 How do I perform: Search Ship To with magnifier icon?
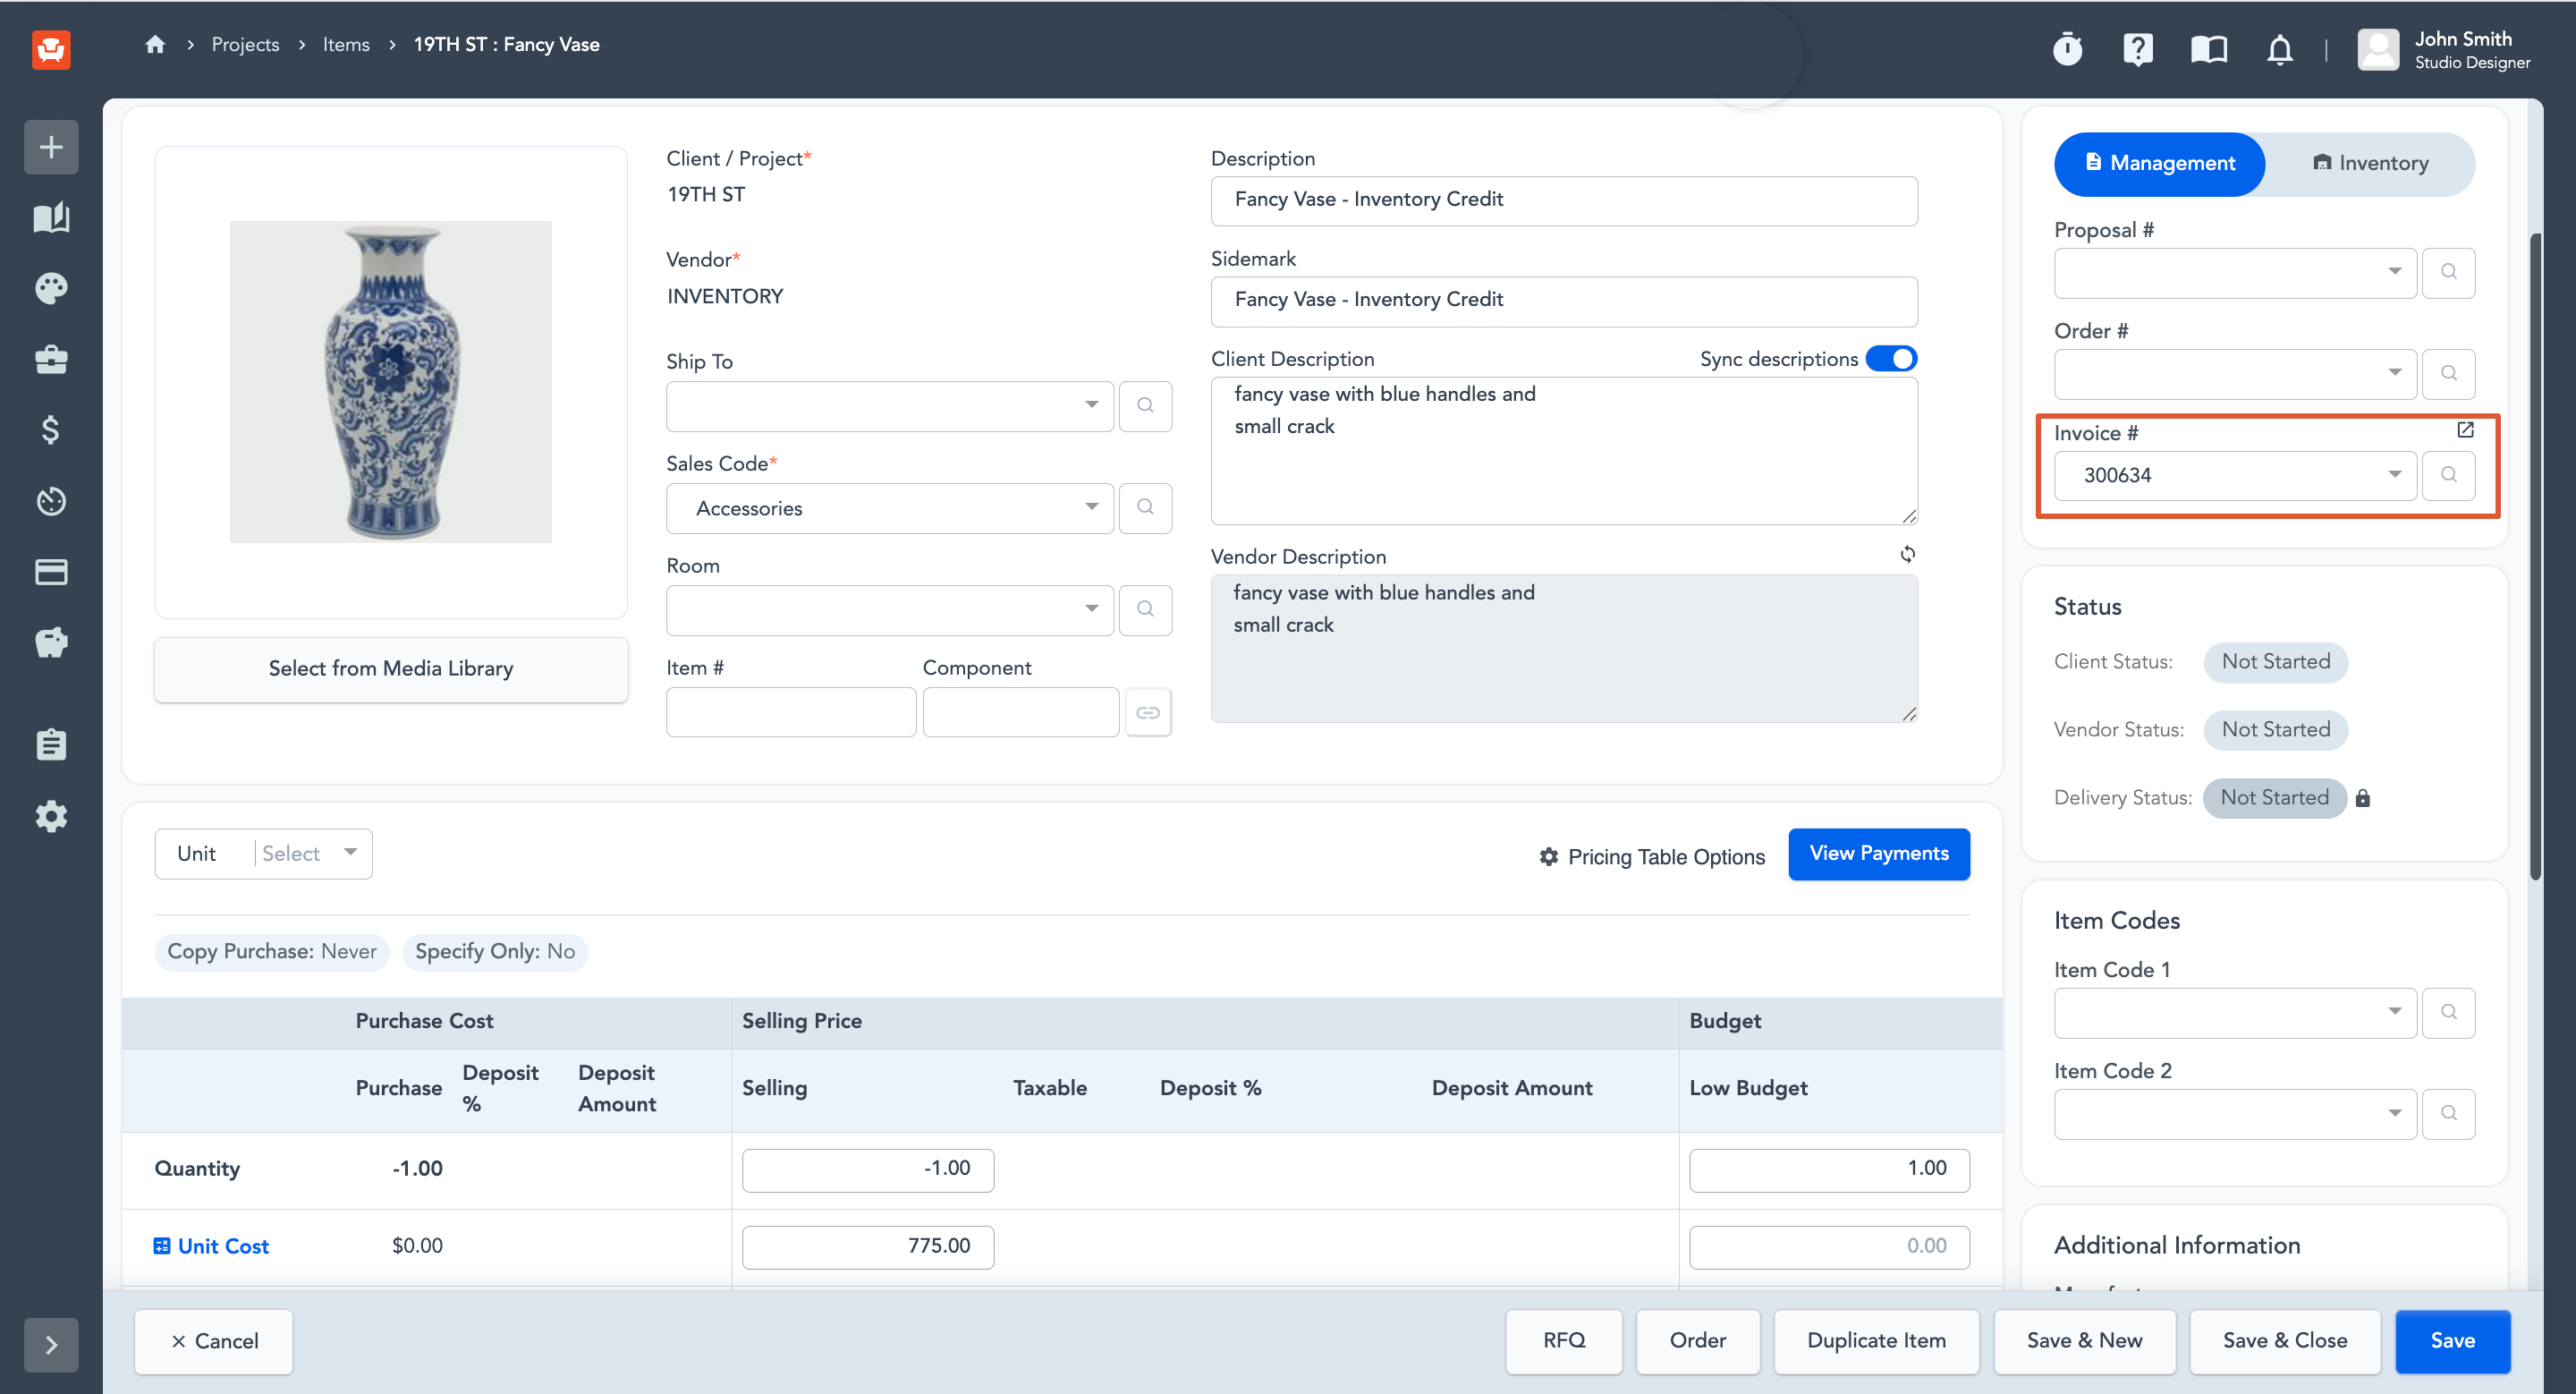point(1145,406)
